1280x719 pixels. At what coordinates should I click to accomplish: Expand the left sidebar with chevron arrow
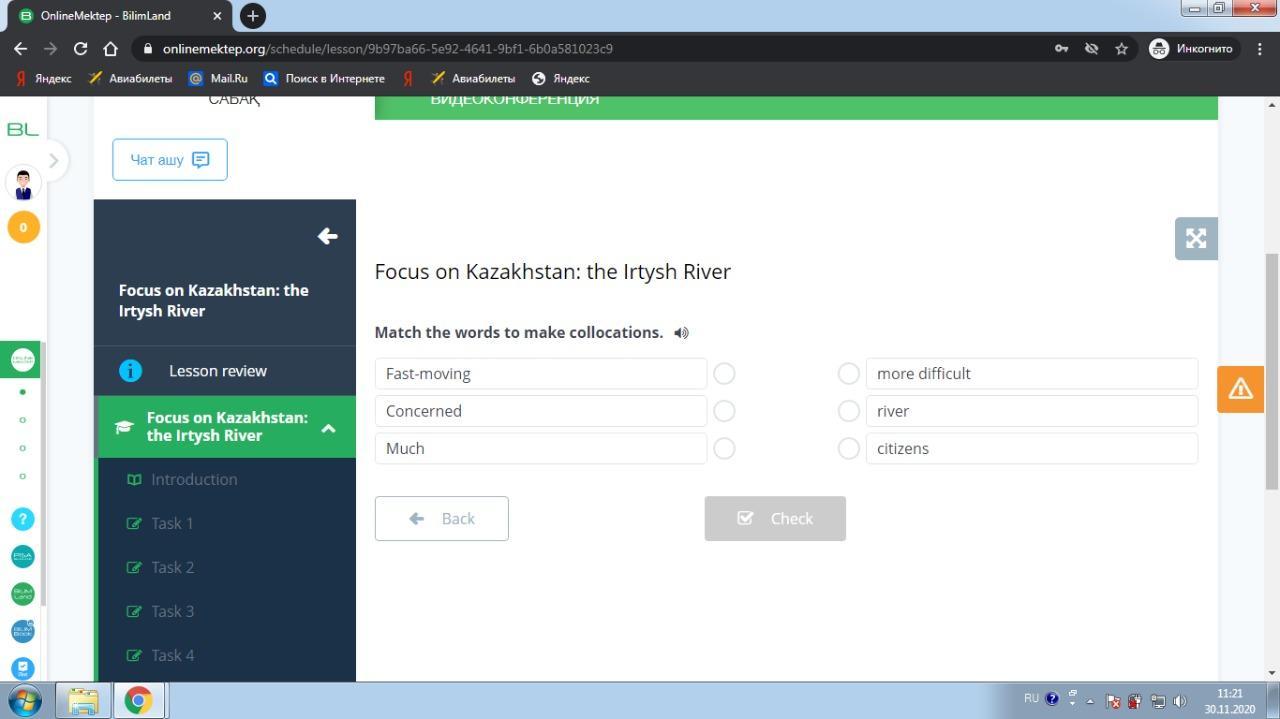coord(53,160)
